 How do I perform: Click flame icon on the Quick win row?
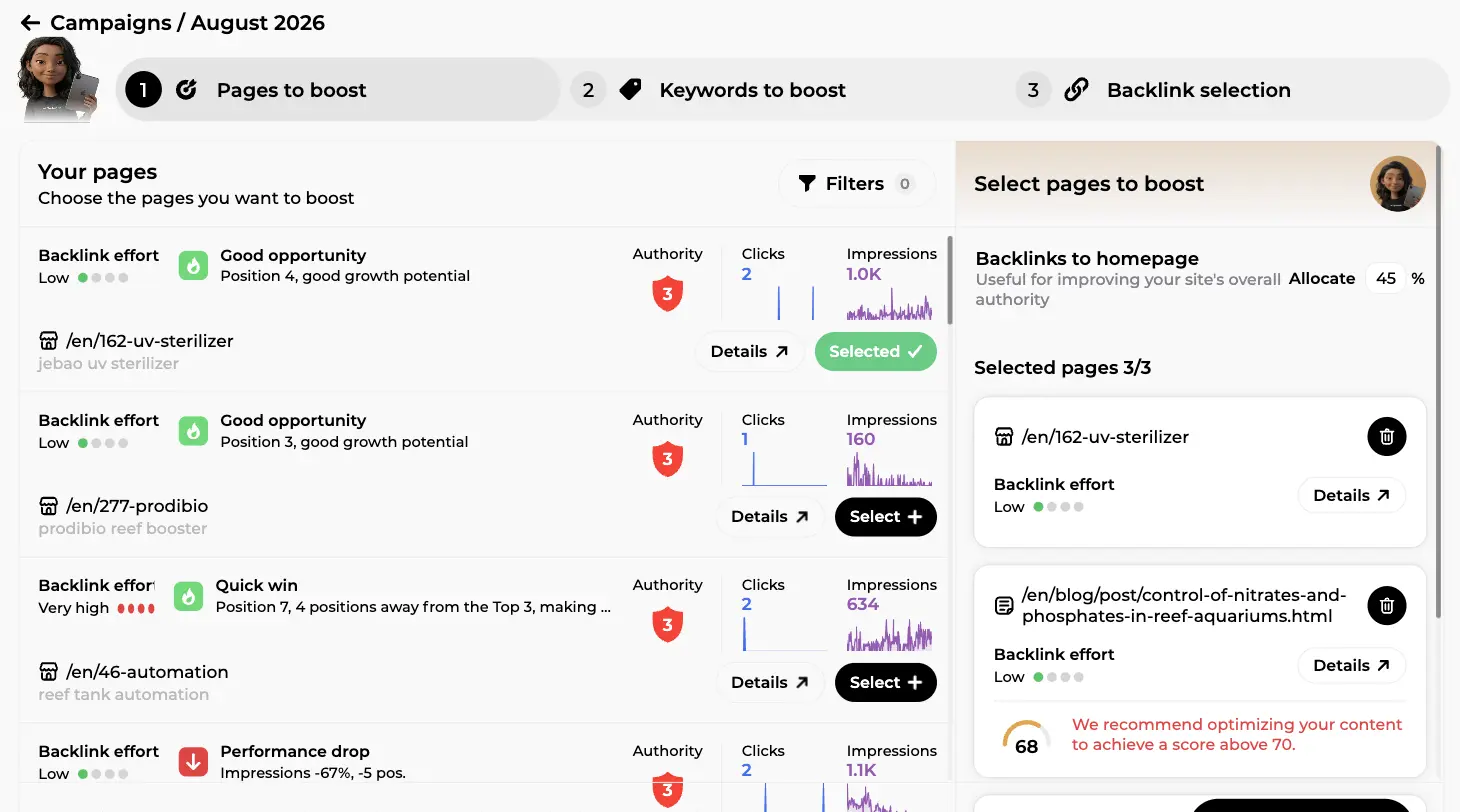pyautogui.click(x=188, y=597)
